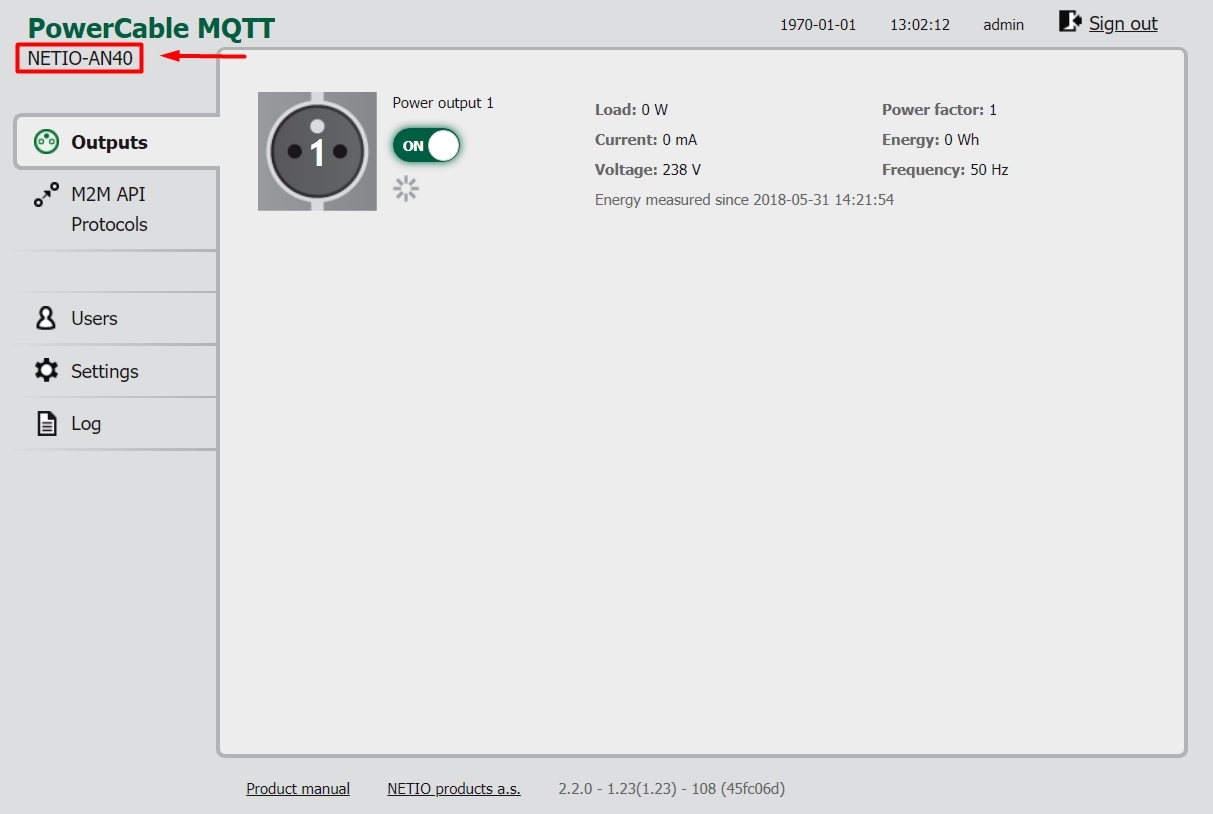Go to the Users section label
This screenshot has width=1213, height=814.
click(94, 319)
